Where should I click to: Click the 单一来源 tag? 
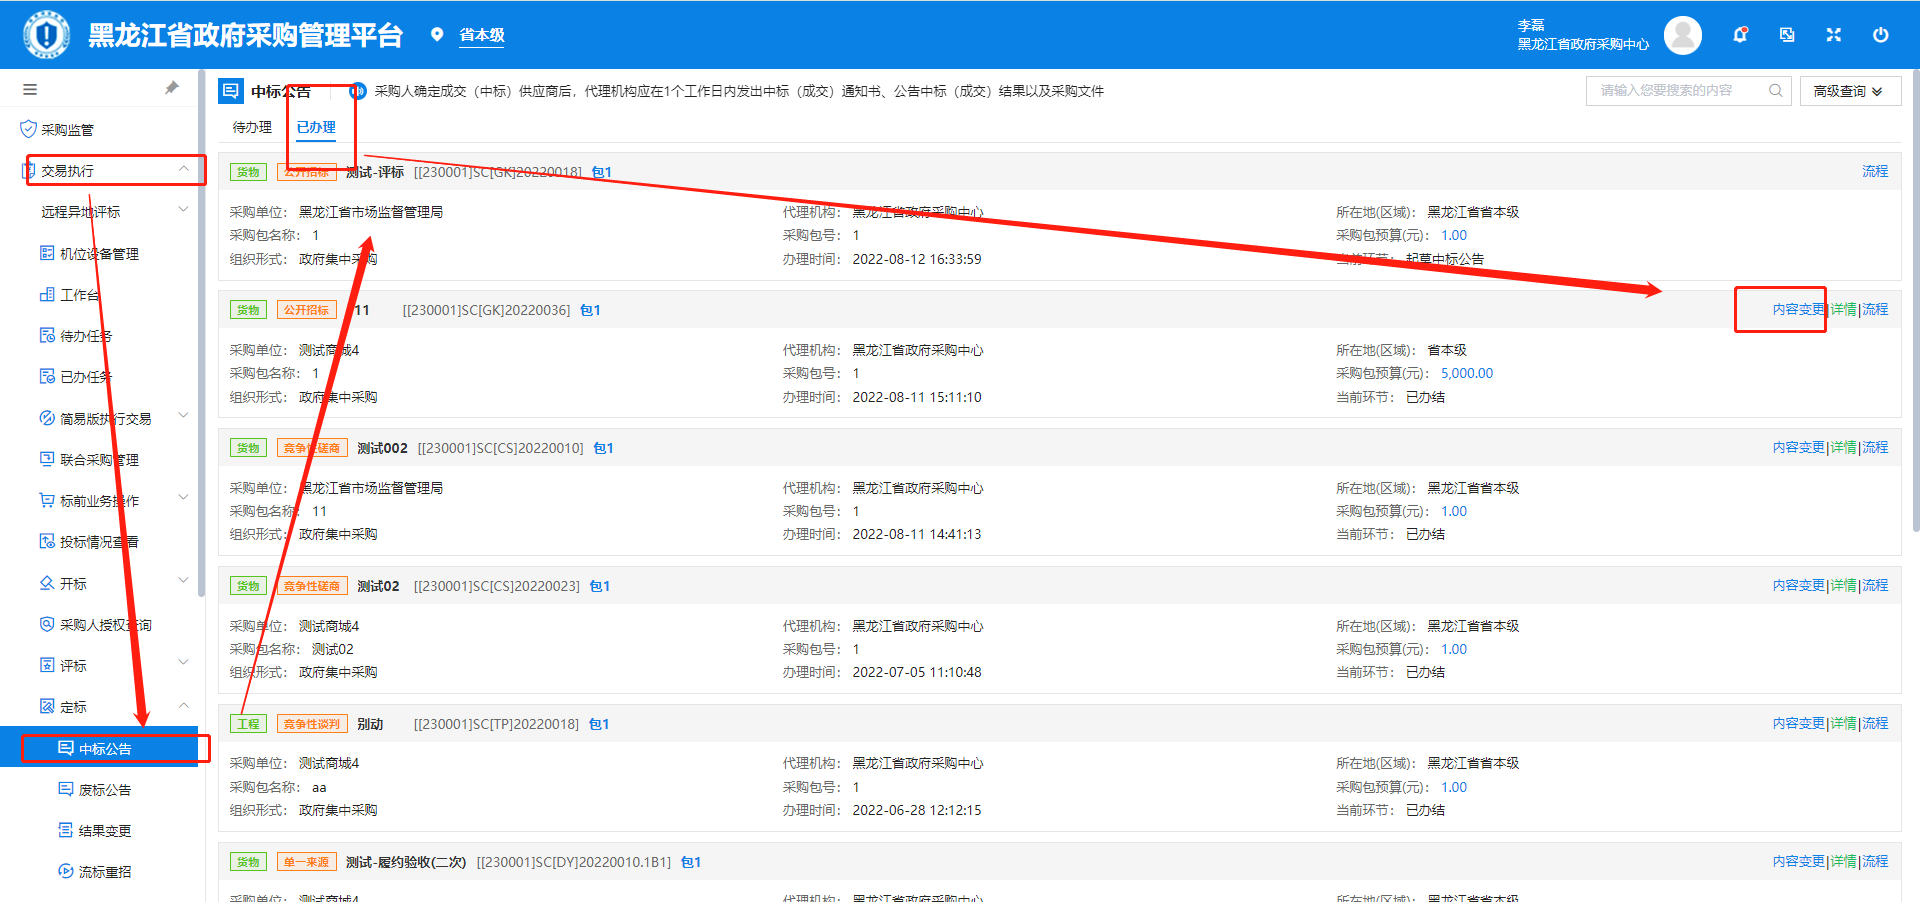click(306, 862)
